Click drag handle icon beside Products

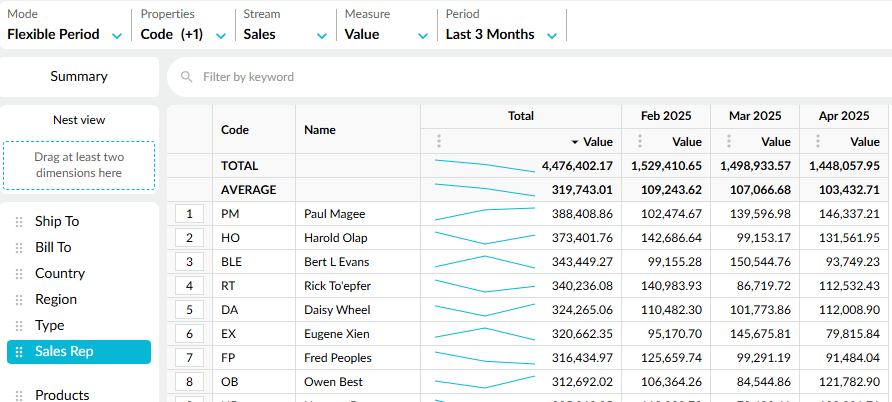[19, 396]
